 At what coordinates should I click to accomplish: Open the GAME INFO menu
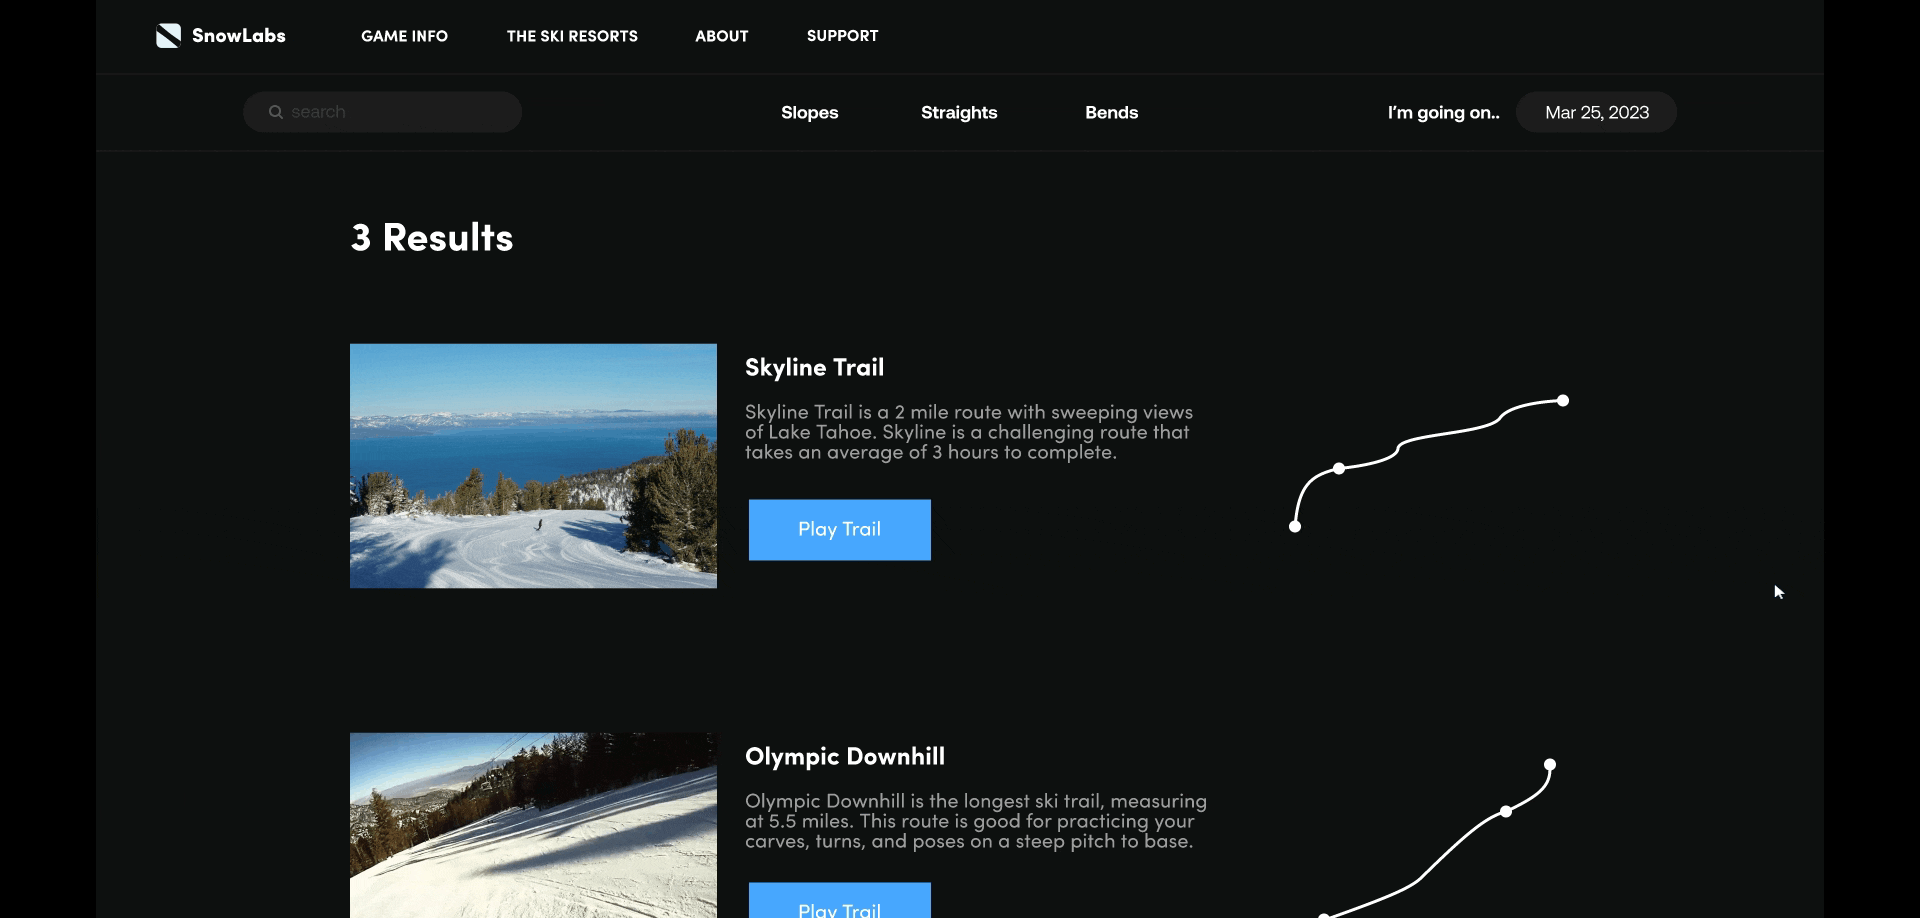point(404,36)
